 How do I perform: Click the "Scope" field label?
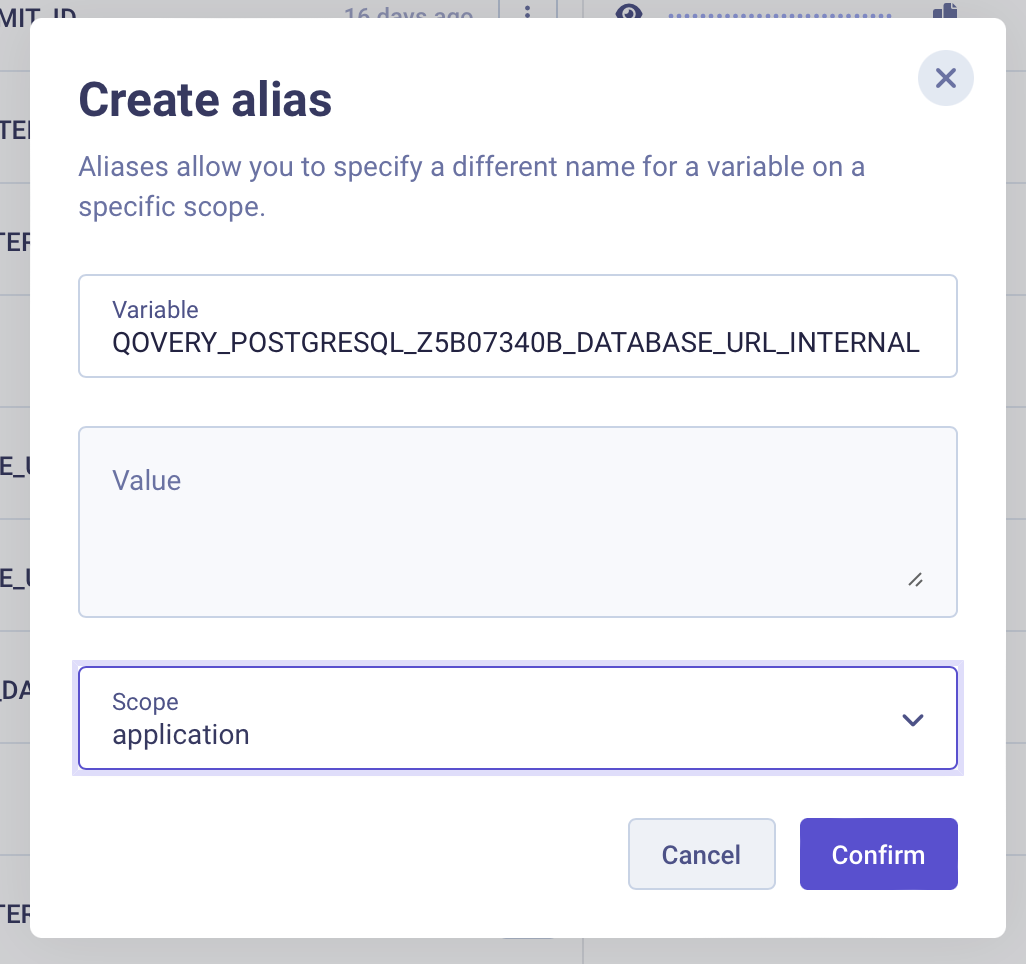tap(145, 702)
